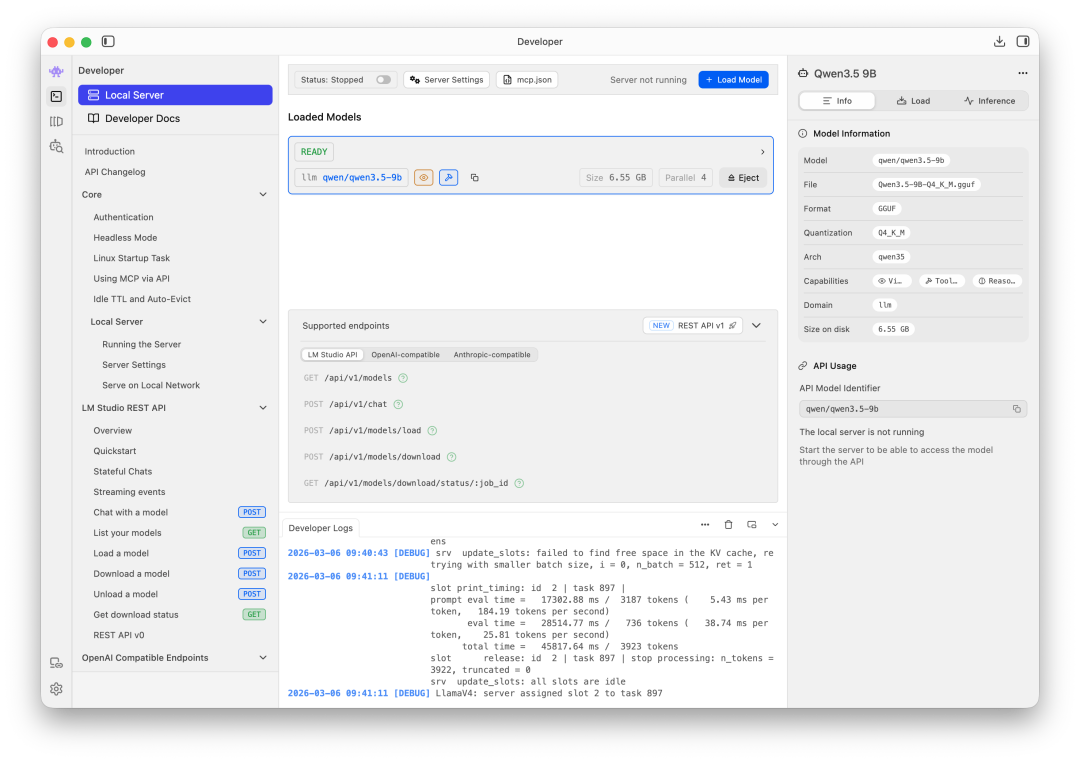The height and width of the screenshot is (762, 1080).
Task: Click the help icon beside /api/v1/chat
Action: pos(398,404)
